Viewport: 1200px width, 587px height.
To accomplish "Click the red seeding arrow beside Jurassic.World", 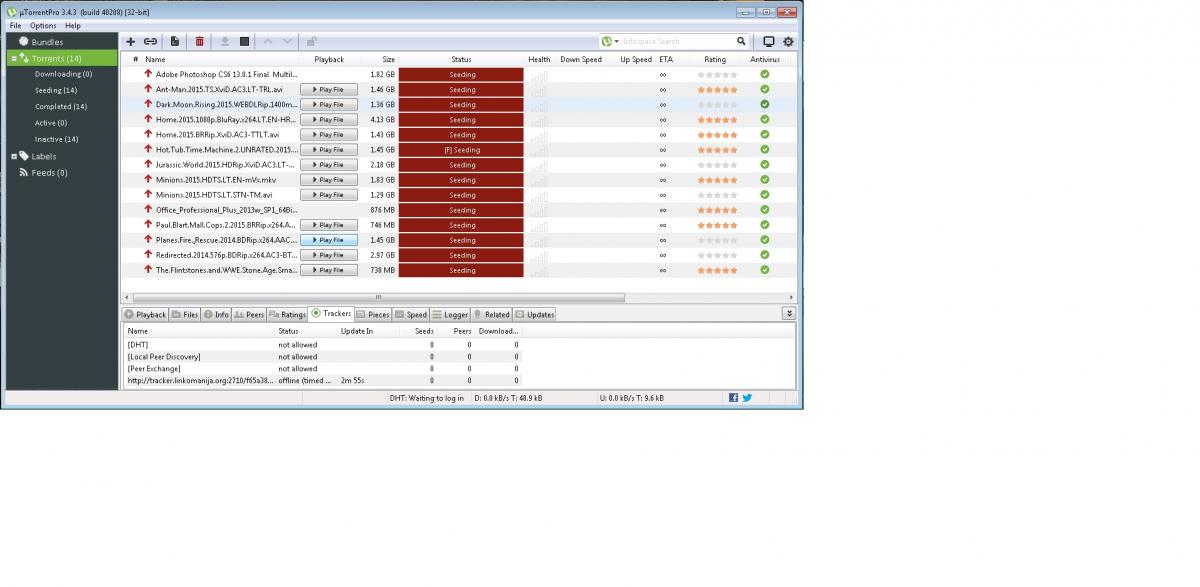I will point(148,164).
